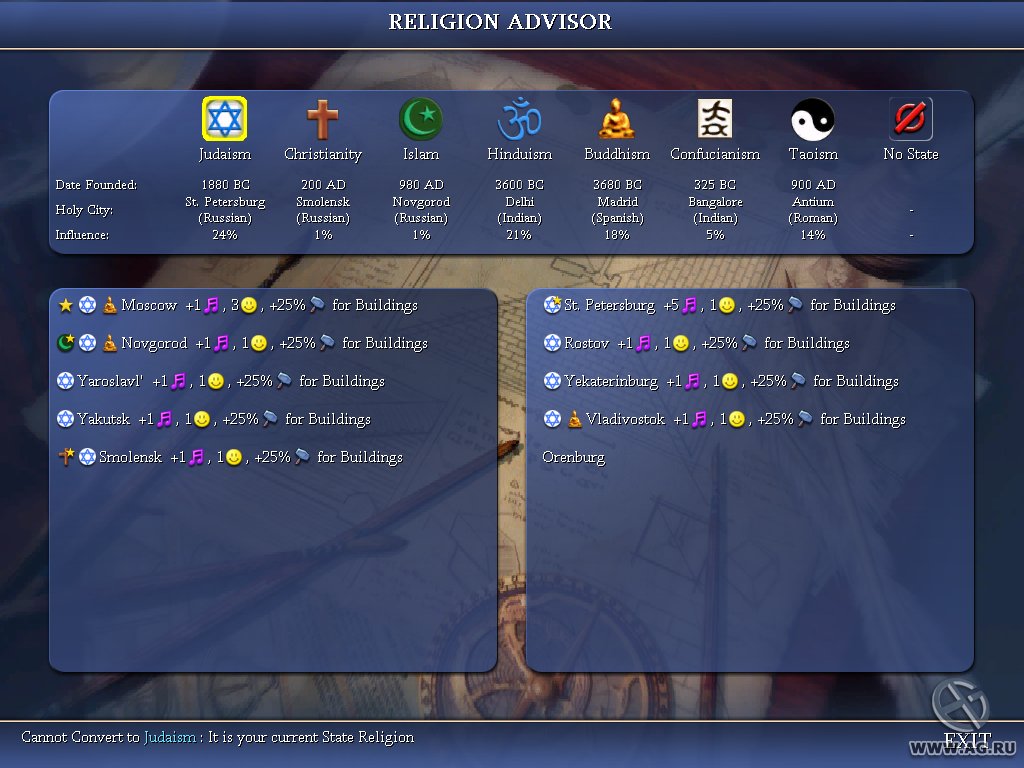Viewport: 1024px width, 768px height.
Task: Click the capital star icon beside Moscow
Action: pyautogui.click(x=66, y=305)
